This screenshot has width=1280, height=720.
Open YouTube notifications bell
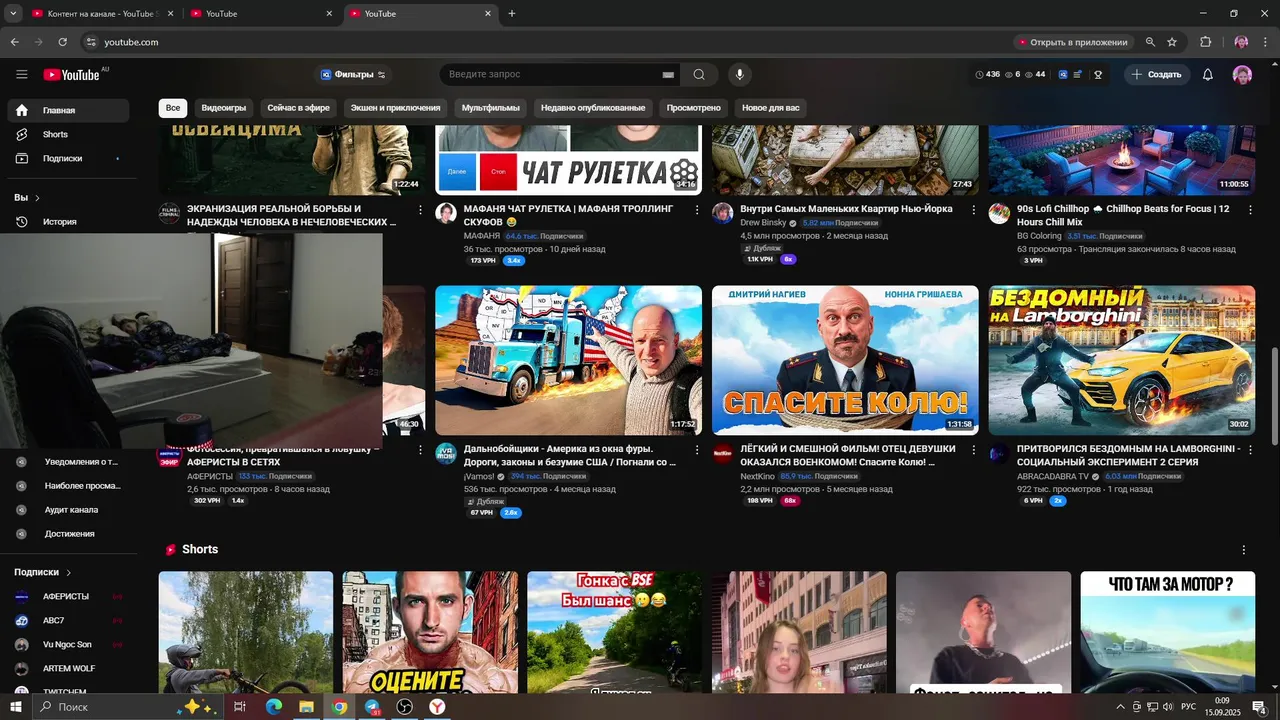pos(1207,75)
